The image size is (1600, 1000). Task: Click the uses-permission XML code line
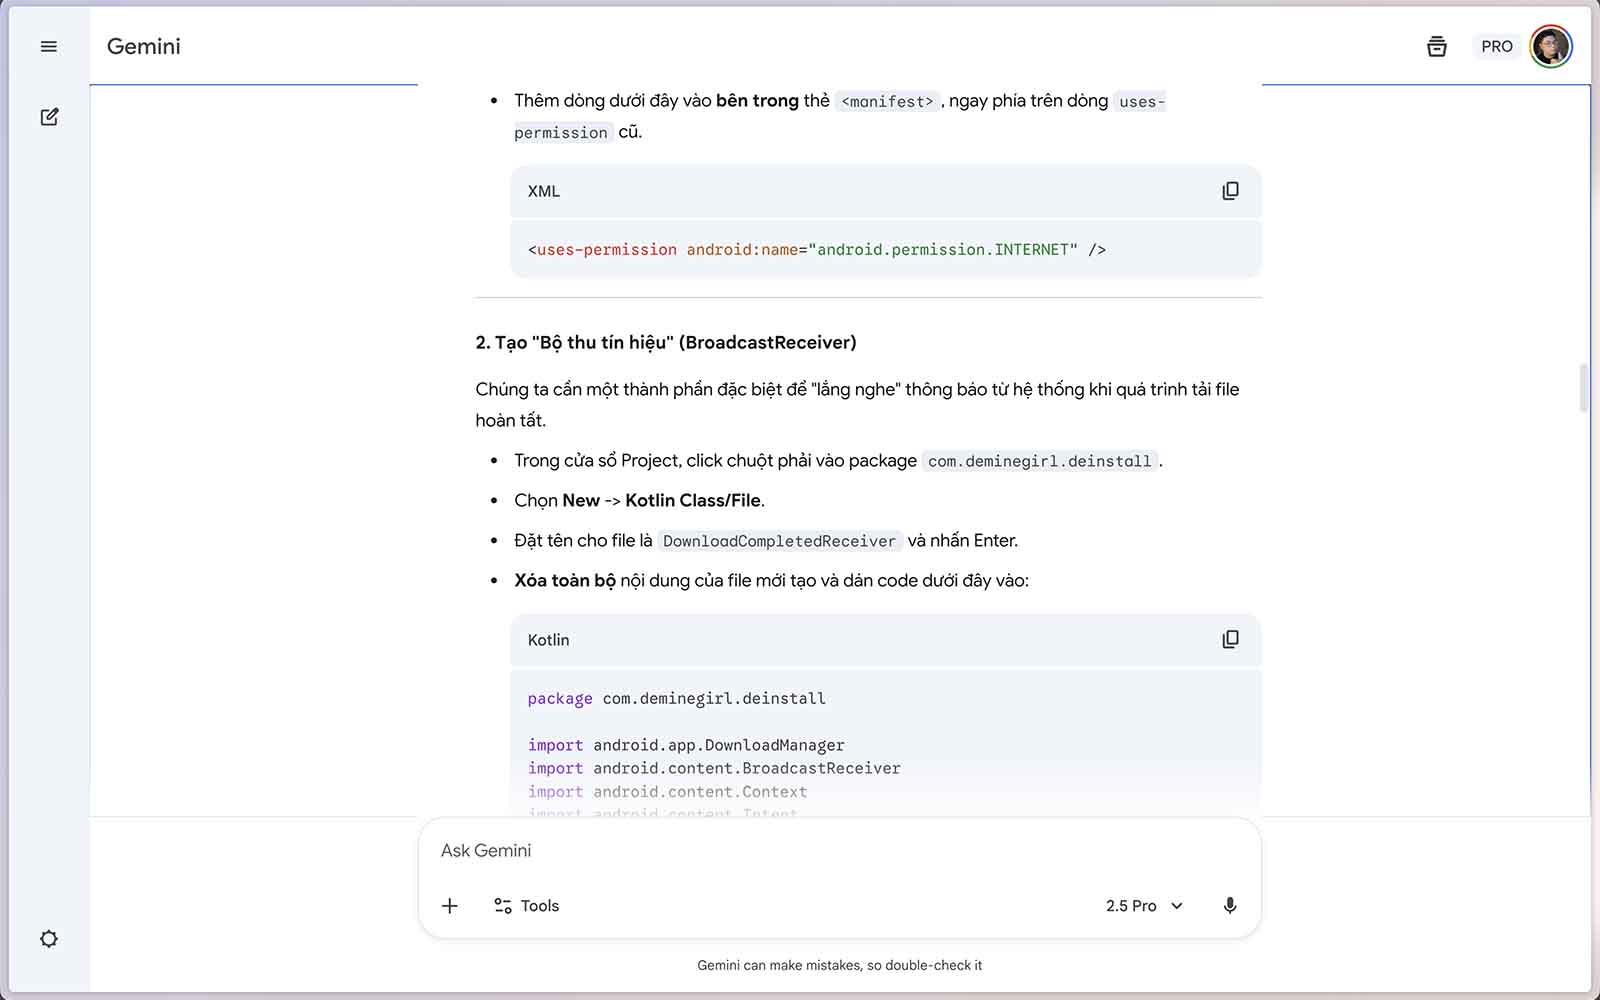click(816, 250)
